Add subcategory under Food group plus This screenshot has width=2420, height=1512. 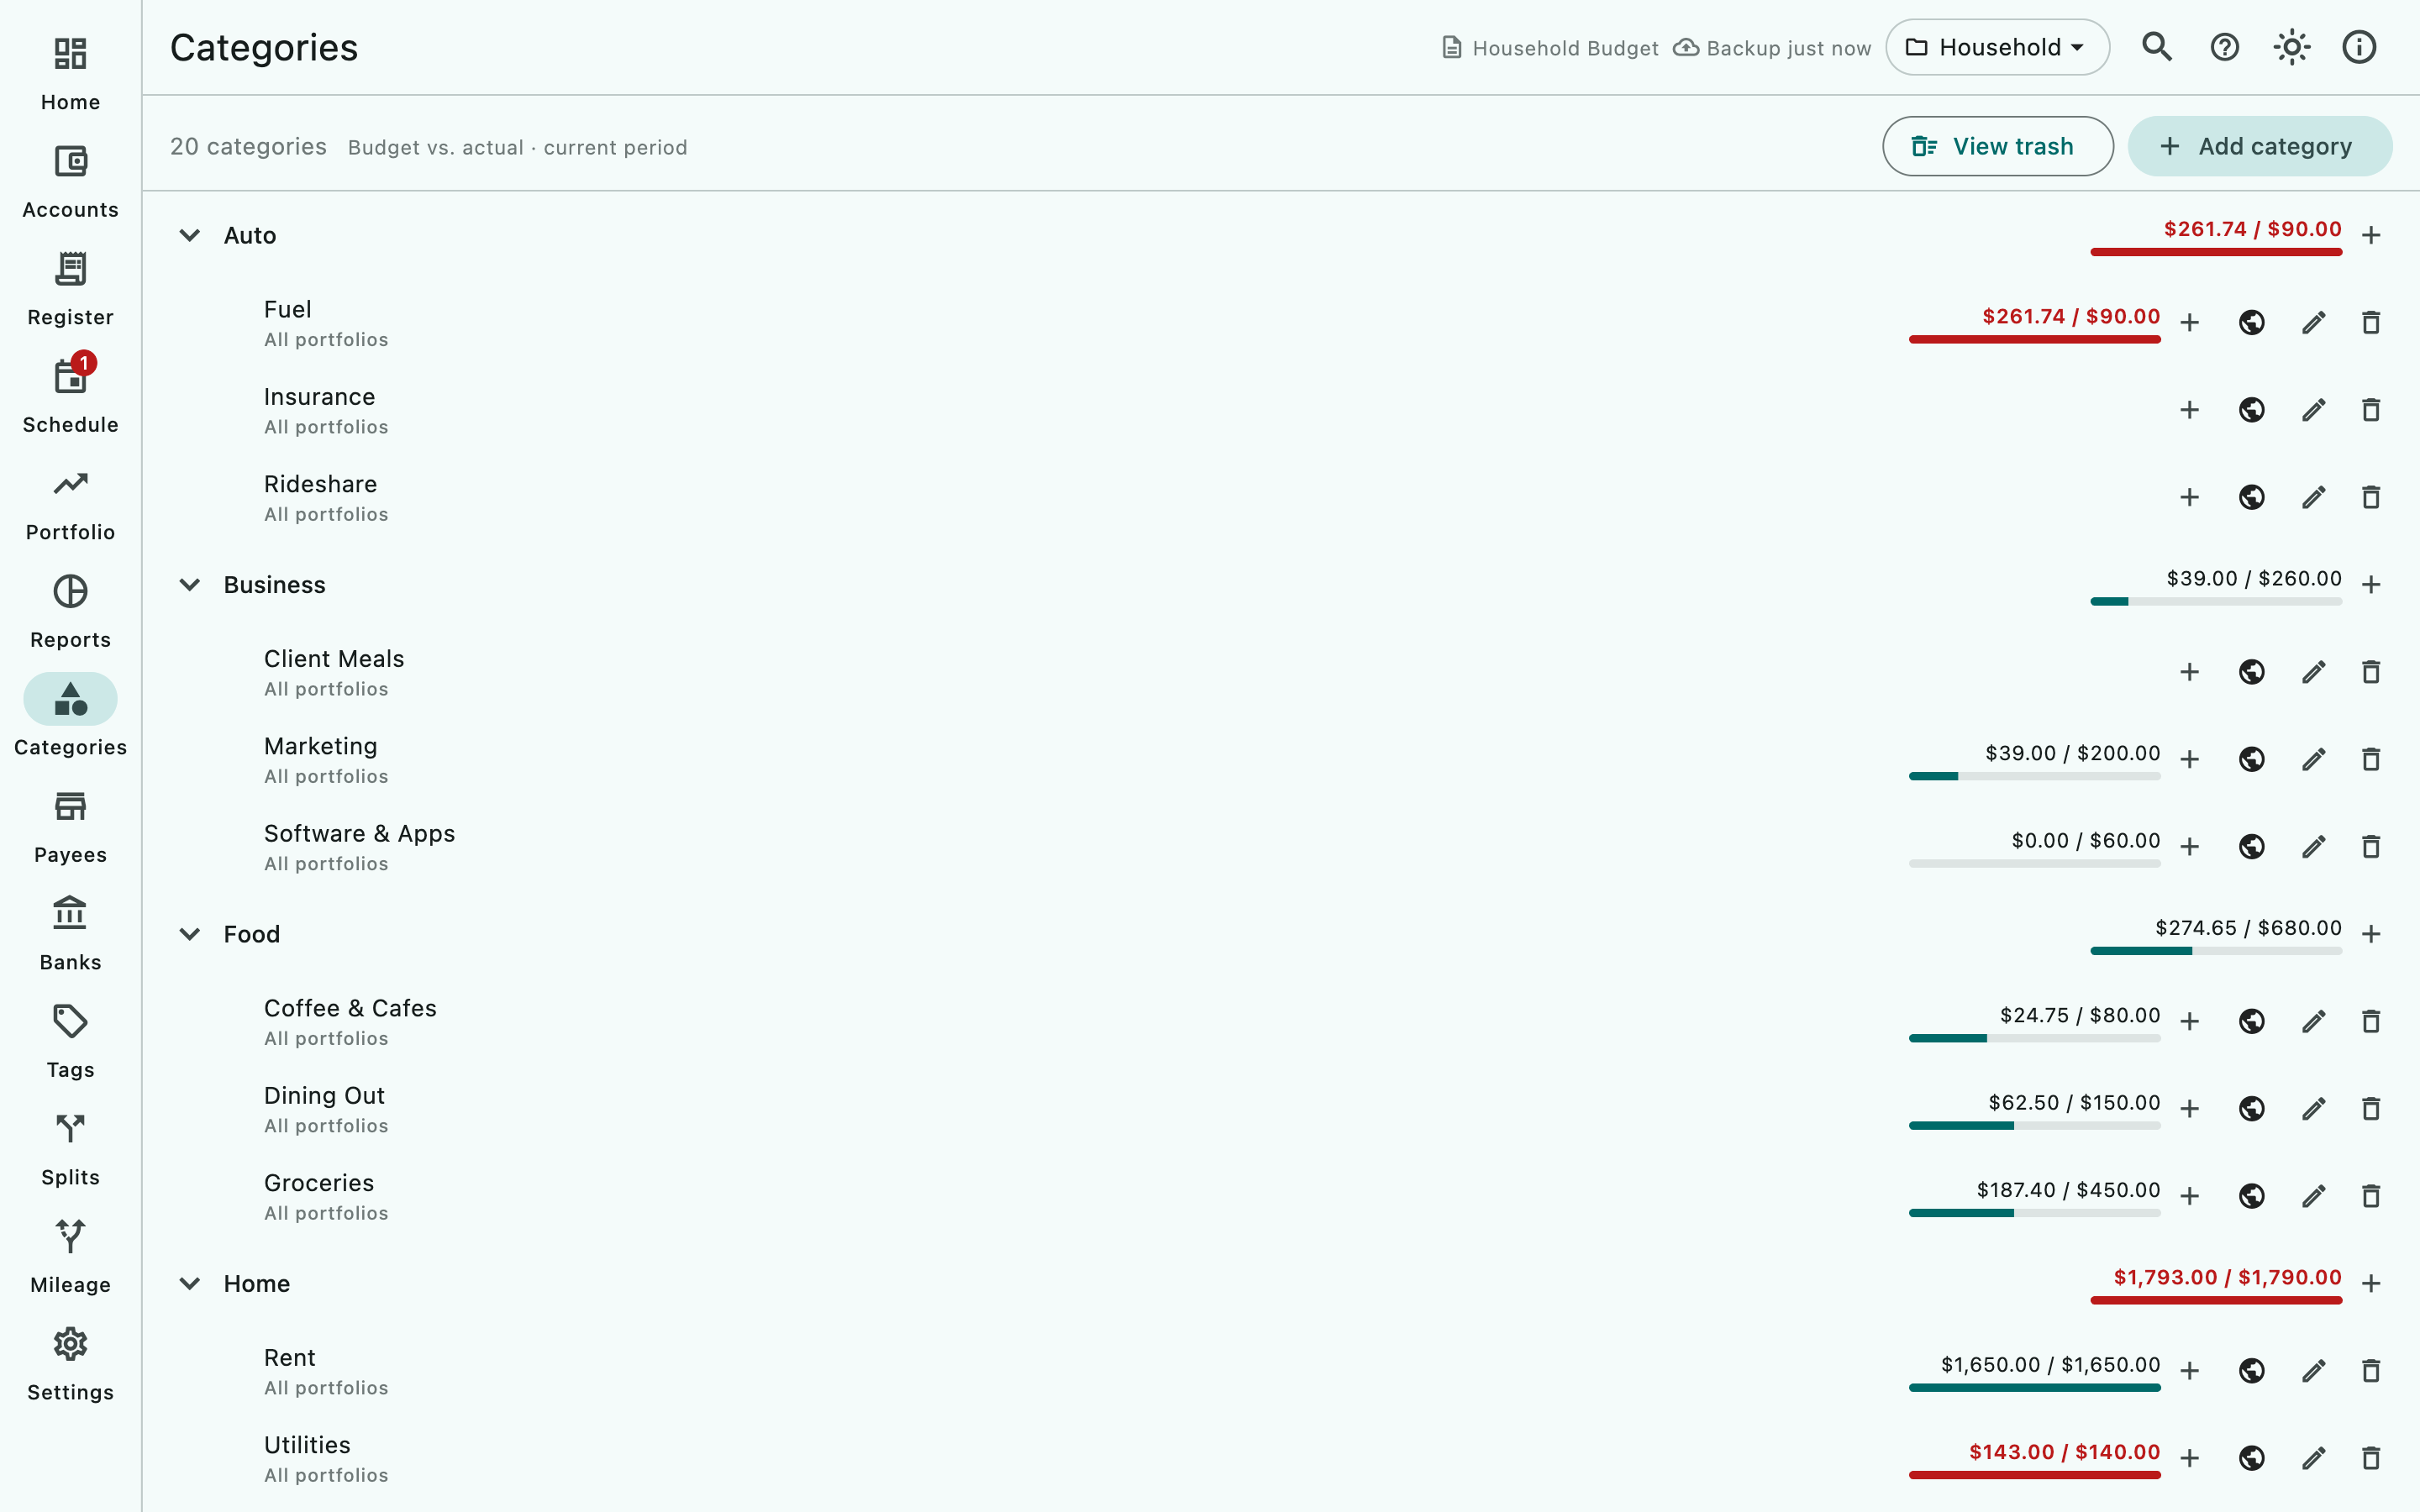coord(2371,934)
